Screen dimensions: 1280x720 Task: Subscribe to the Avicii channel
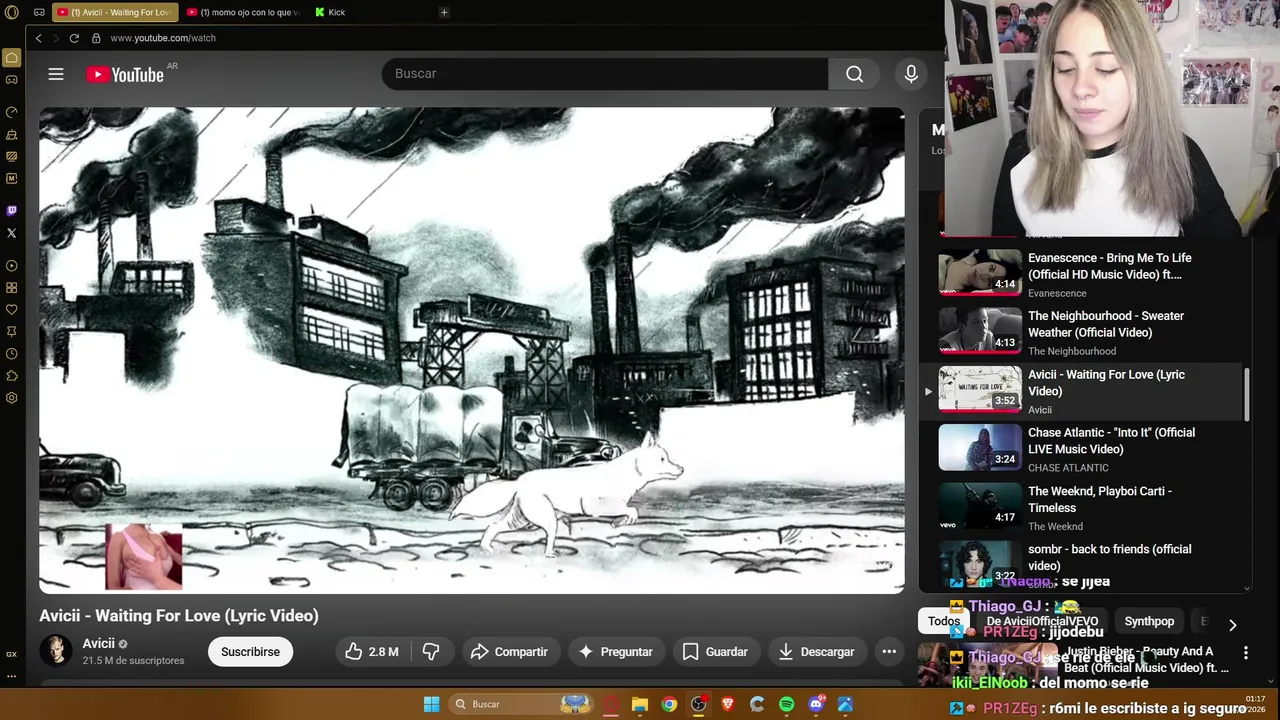250,652
